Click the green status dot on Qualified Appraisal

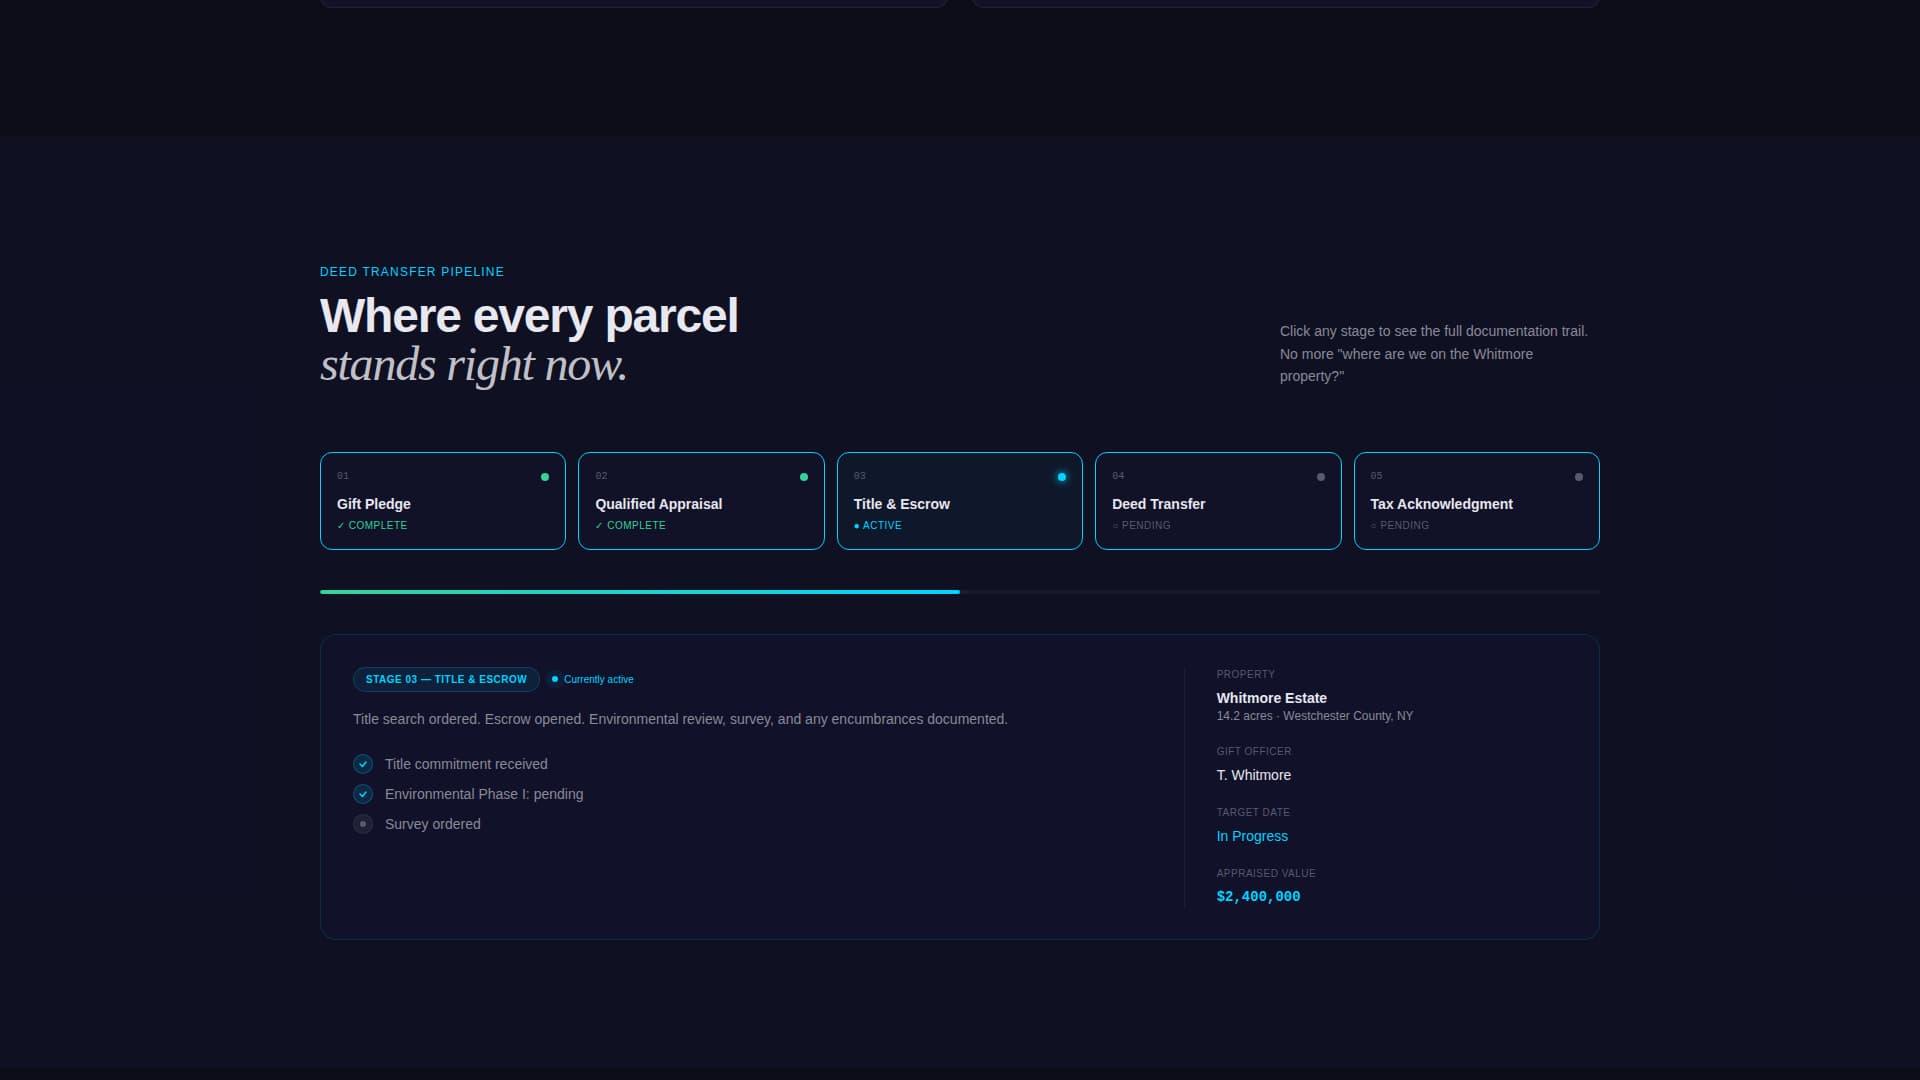tap(804, 477)
